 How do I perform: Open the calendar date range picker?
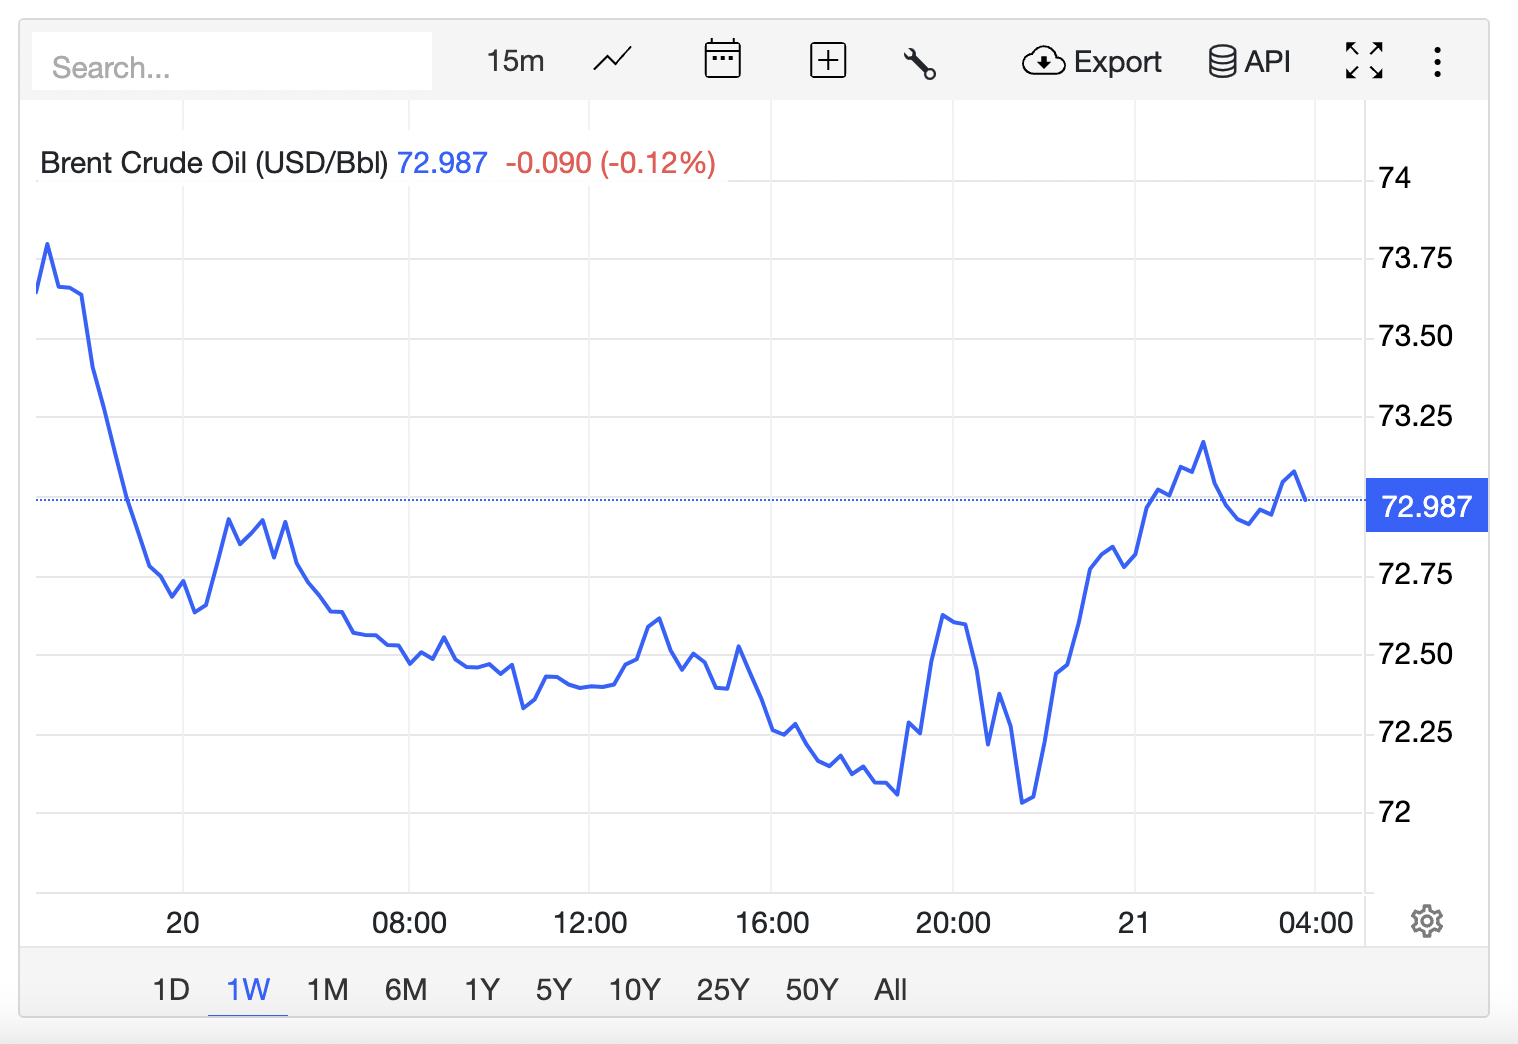(x=722, y=59)
